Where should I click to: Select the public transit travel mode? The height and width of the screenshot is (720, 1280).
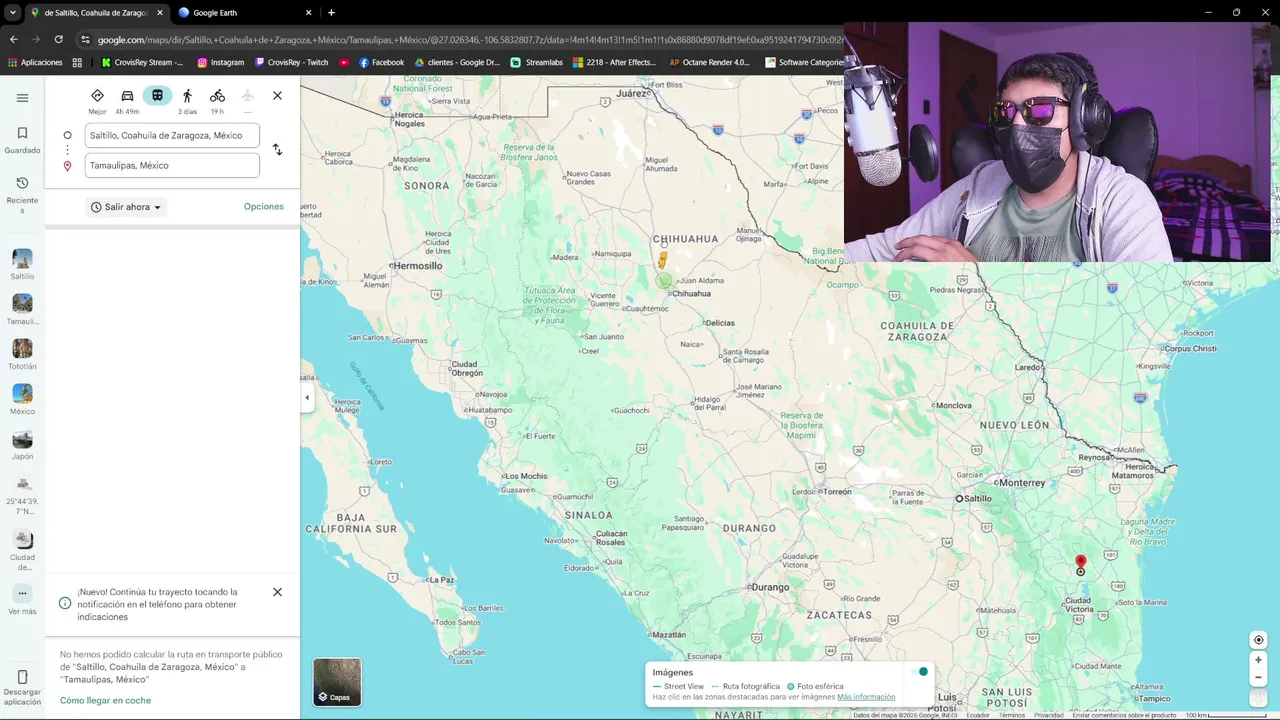[x=157, y=96]
